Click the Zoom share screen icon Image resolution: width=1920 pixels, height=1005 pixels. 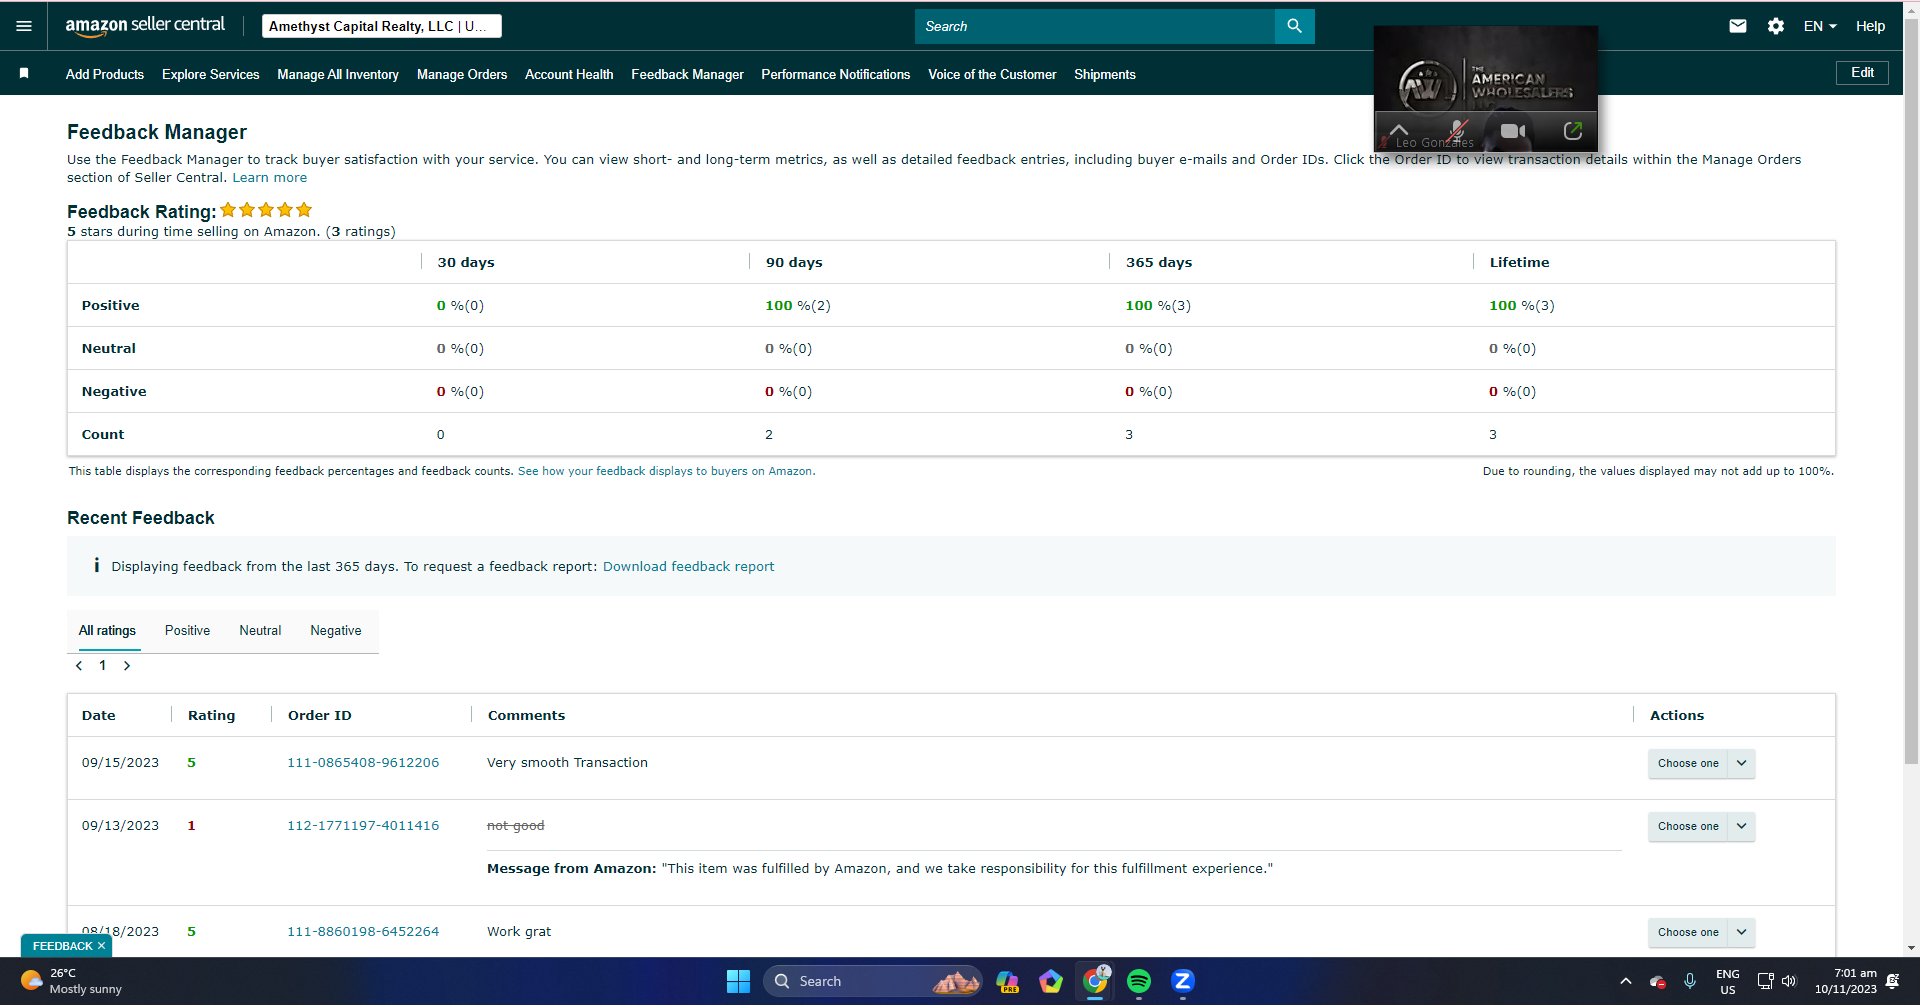click(1573, 131)
